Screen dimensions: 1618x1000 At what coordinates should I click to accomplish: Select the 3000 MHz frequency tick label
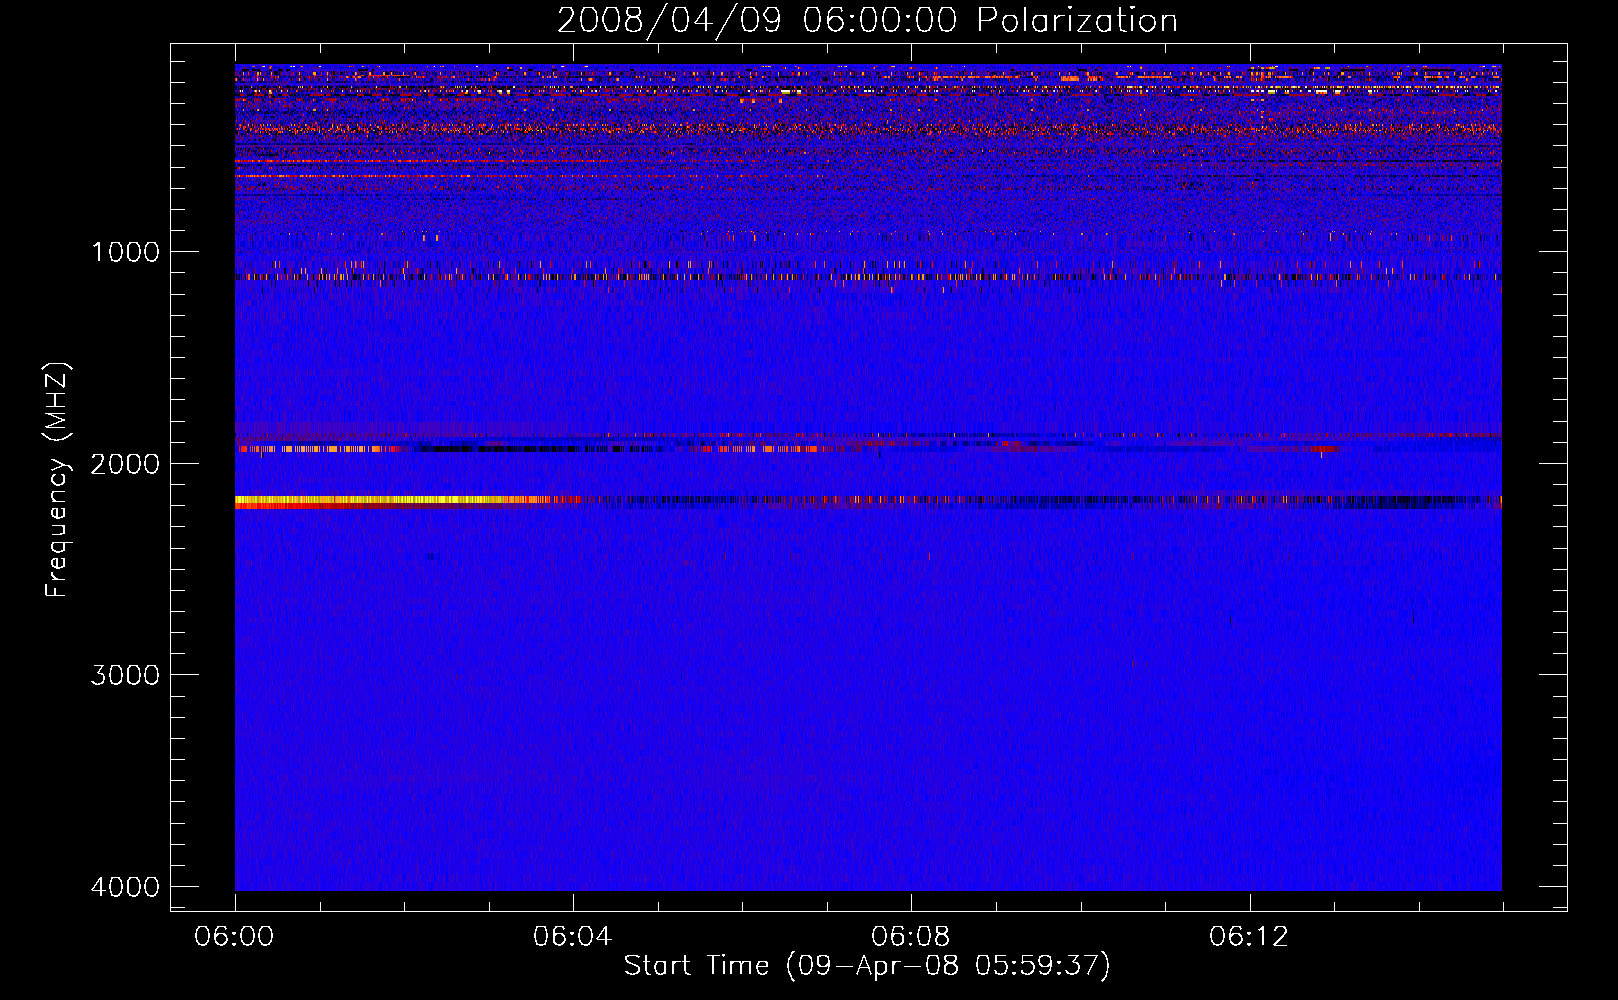(125, 675)
